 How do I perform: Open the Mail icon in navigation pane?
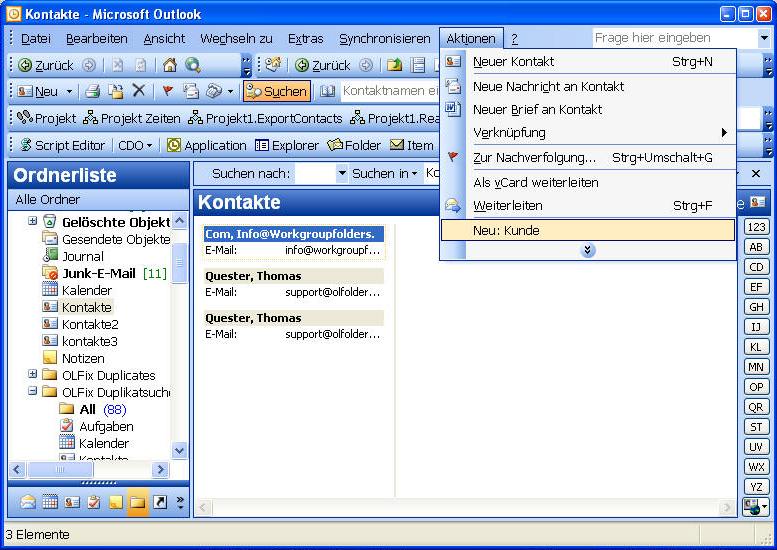click(x=28, y=503)
